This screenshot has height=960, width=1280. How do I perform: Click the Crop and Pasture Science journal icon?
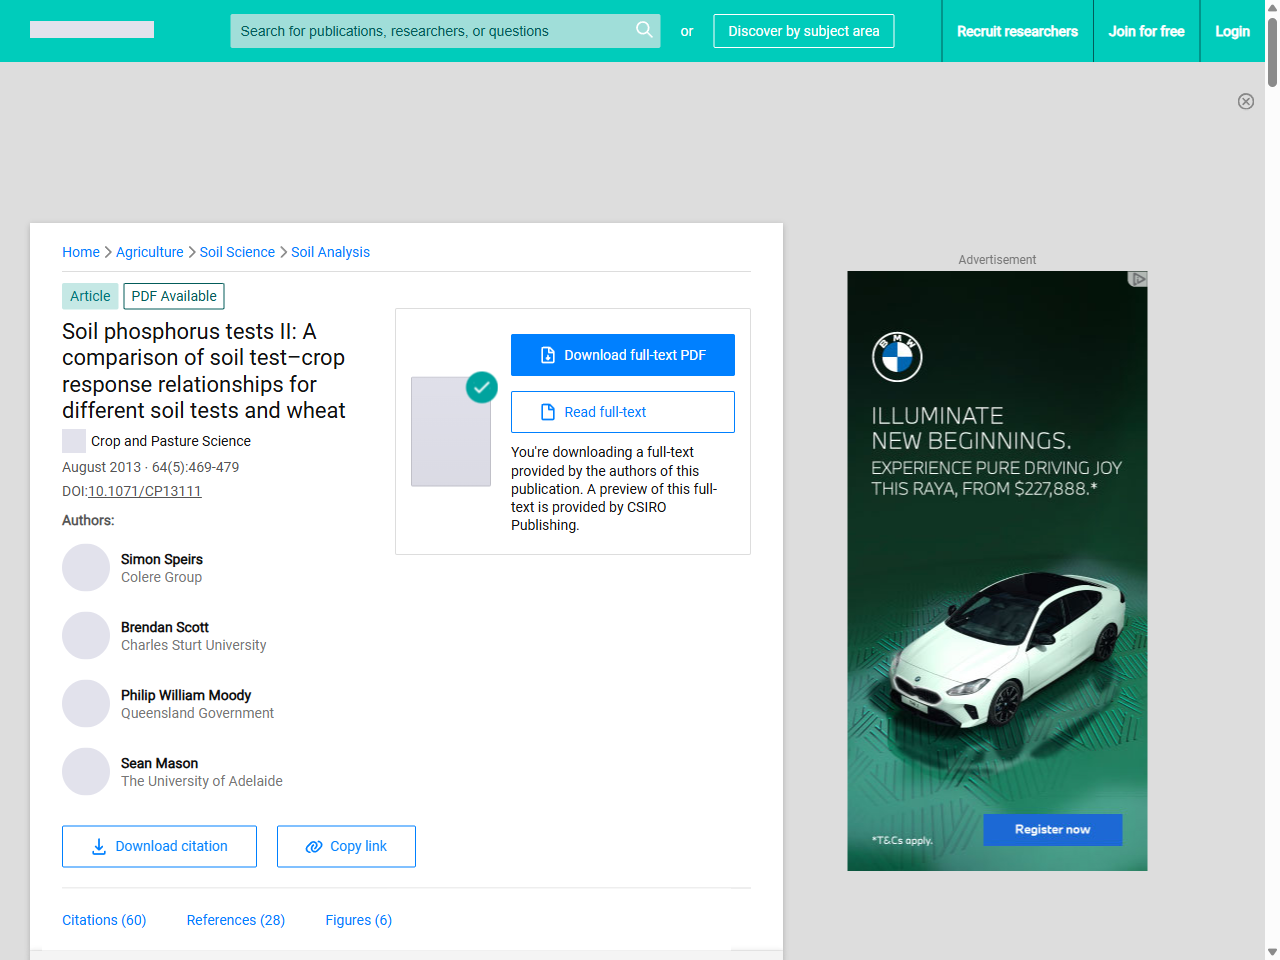[74, 441]
